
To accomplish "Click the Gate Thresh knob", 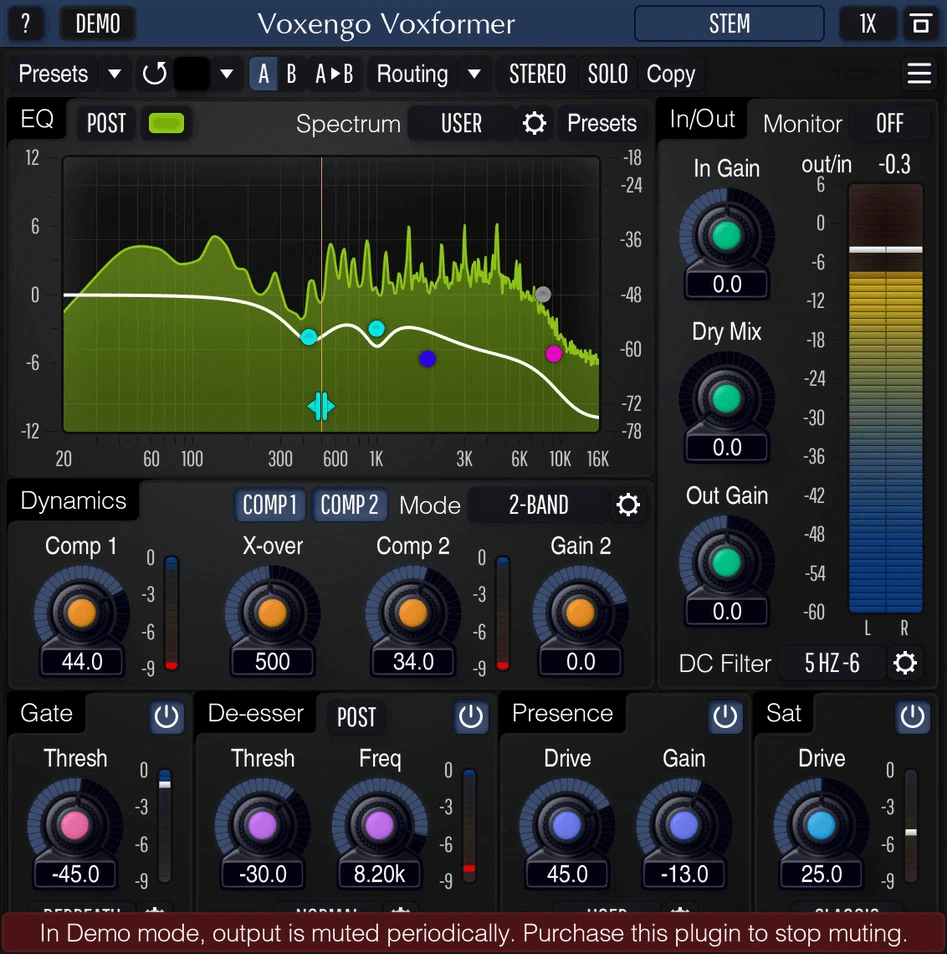I will coord(75,826).
